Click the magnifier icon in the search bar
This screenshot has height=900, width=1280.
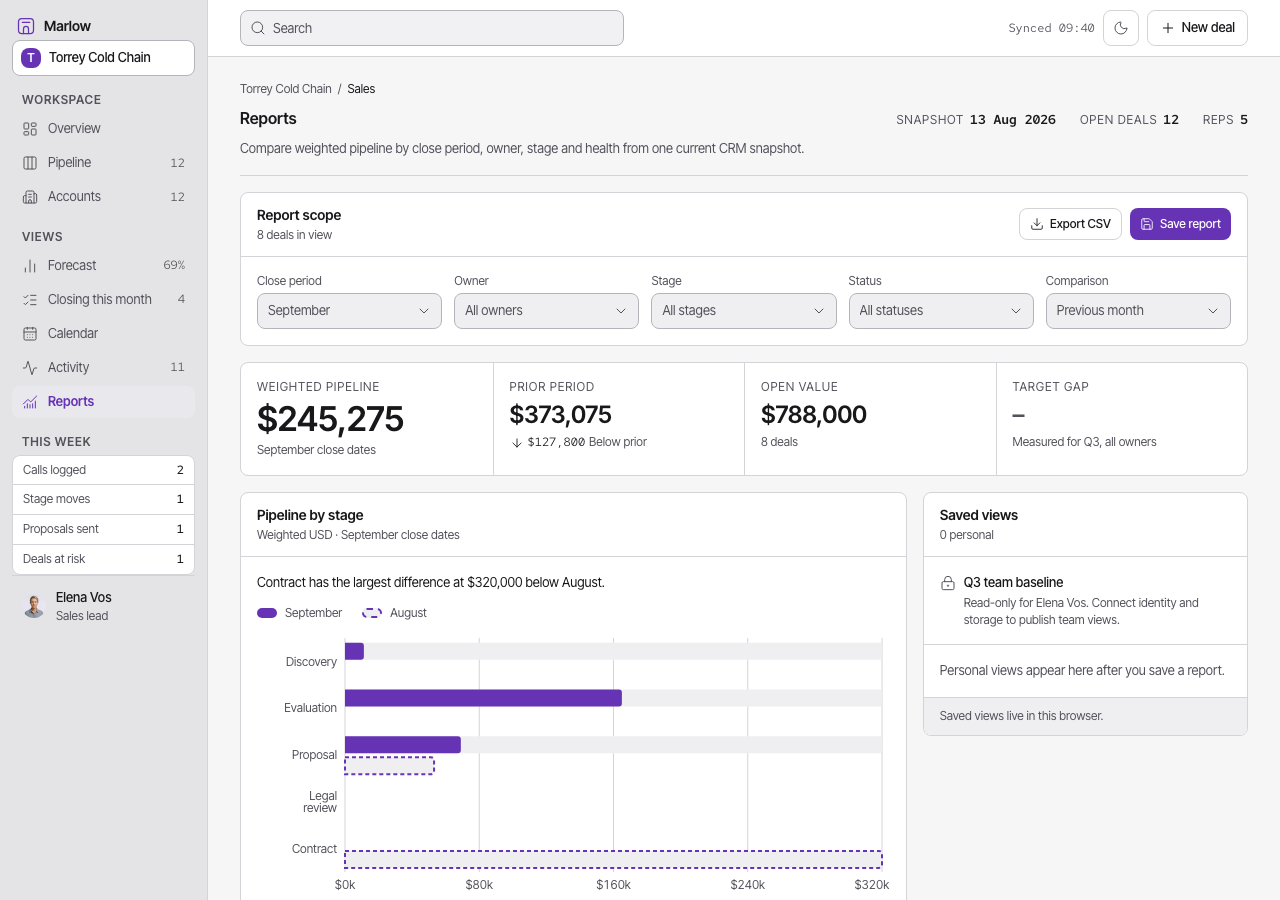(x=258, y=28)
